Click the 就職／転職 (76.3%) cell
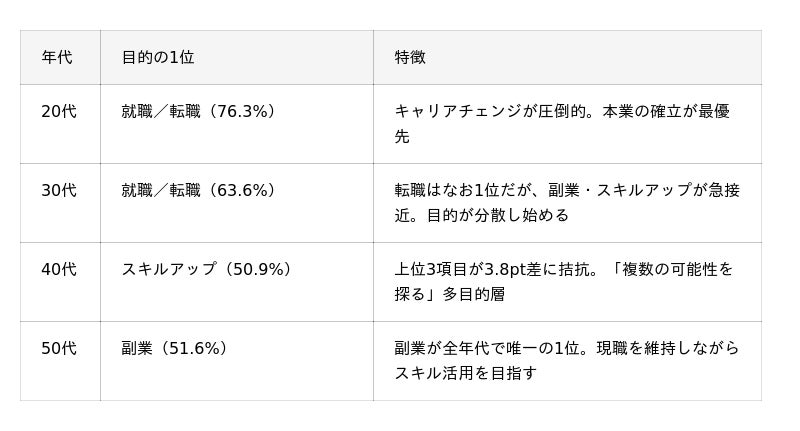 point(198,112)
